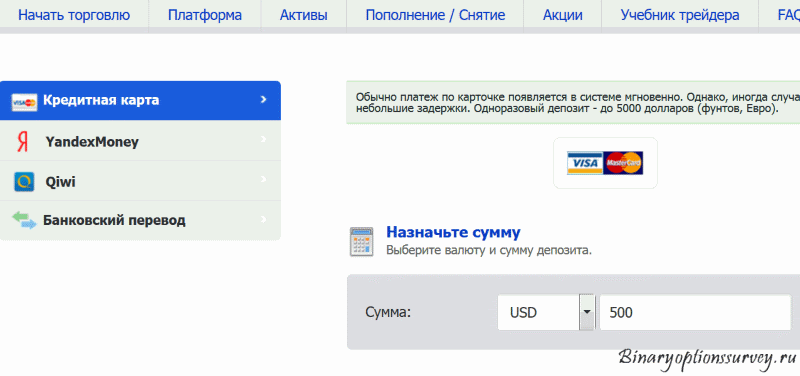Open the Начать торговлю menu item
This screenshot has width=800, height=376.
tap(74, 15)
